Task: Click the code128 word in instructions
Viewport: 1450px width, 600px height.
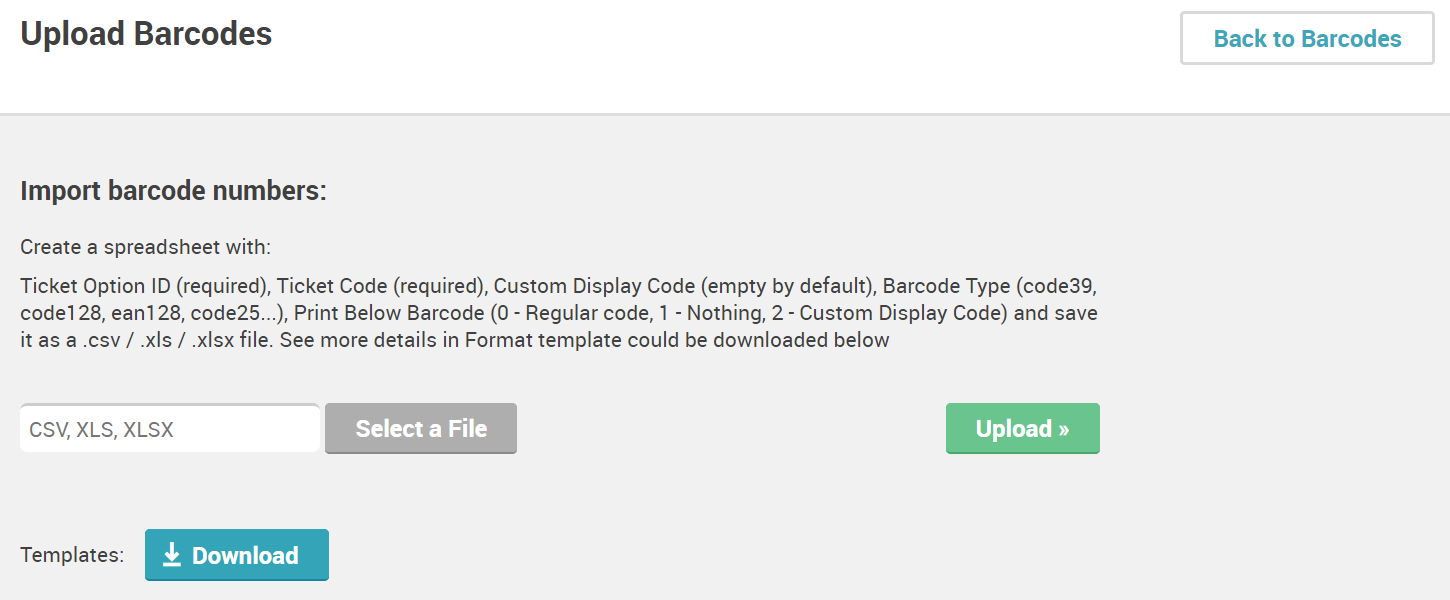Action: (55, 313)
